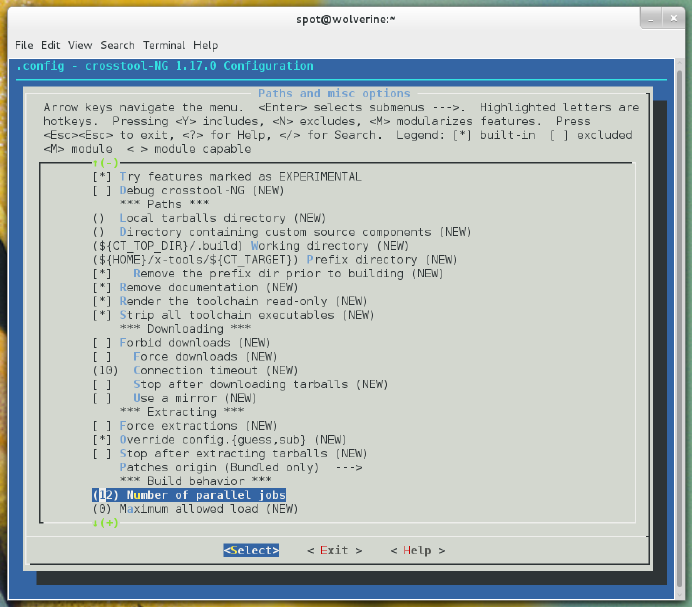The height and width of the screenshot is (607, 692).
Task: Minimize the terminal window
Action: [x=651, y=19]
